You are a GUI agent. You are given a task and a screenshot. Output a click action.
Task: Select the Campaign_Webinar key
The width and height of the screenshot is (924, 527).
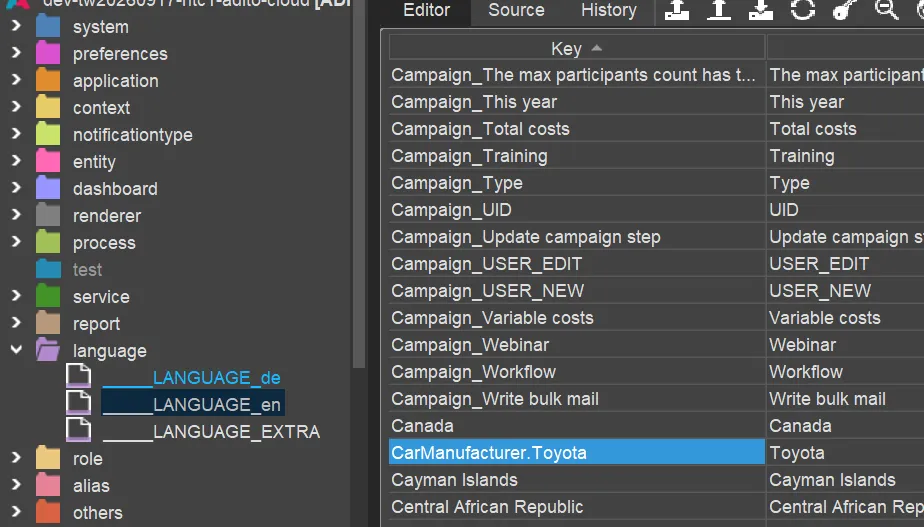576,345
